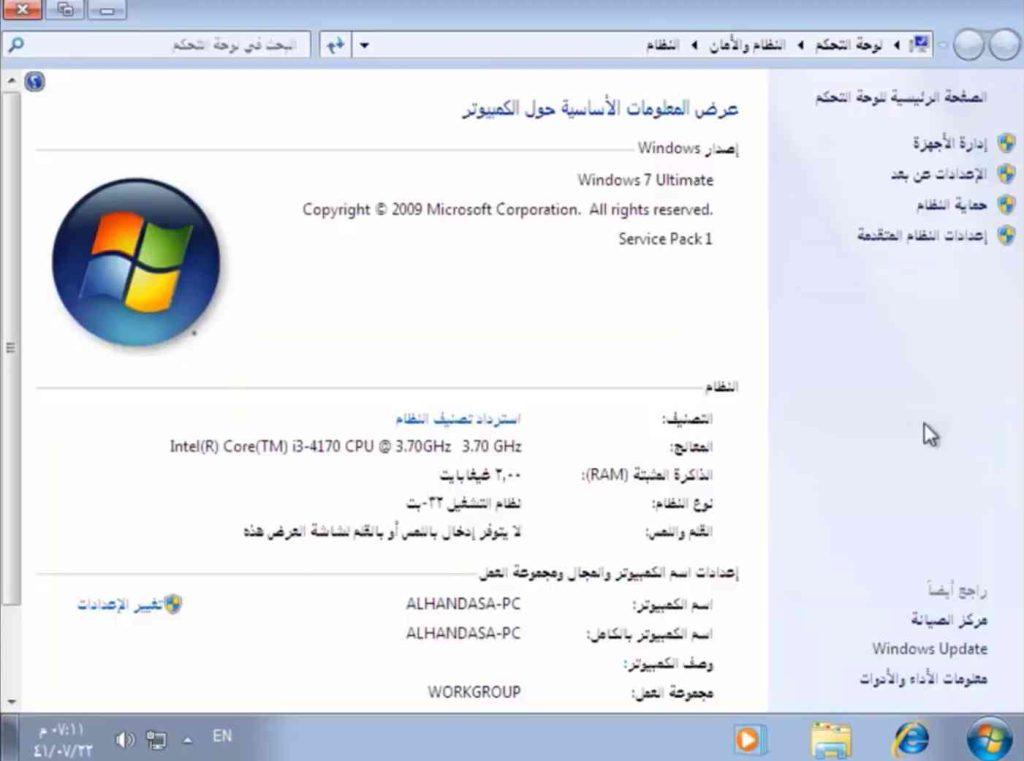Open الإعدادات عن بعد link

point(938,174)
